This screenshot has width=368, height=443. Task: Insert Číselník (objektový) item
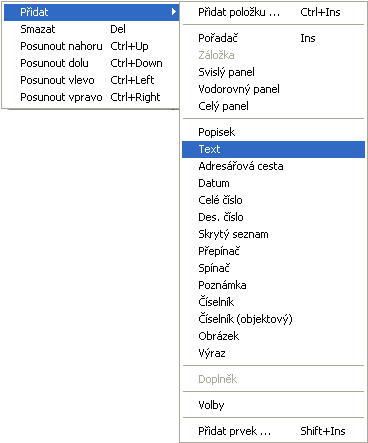coord(273,319)
